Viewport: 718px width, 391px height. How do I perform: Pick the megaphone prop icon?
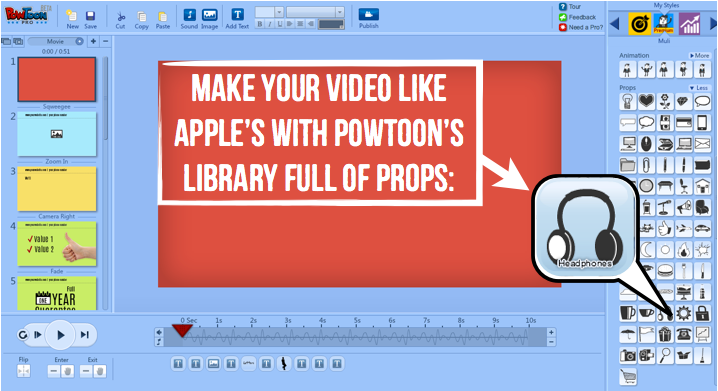tap(684, 208)
